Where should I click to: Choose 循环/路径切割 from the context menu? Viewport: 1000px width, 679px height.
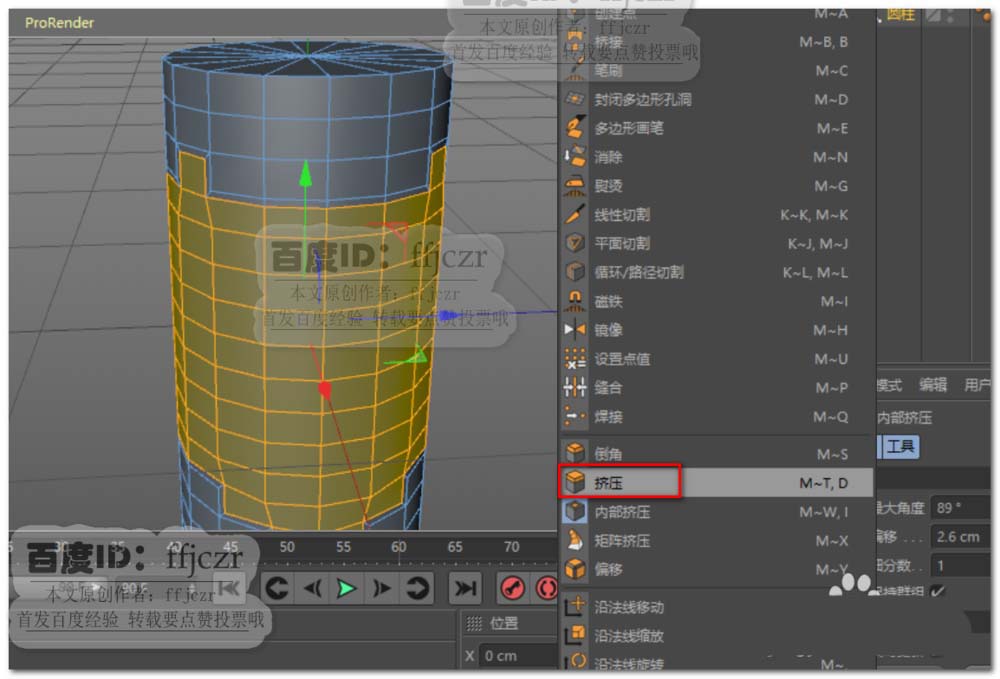[639, 272]
